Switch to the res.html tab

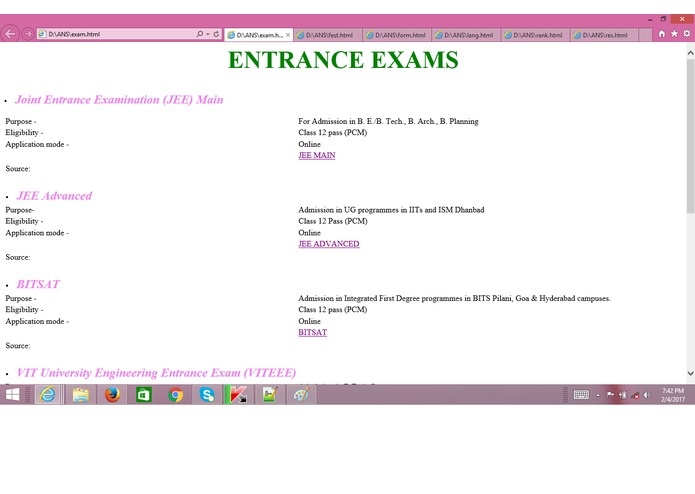(605, 35)
